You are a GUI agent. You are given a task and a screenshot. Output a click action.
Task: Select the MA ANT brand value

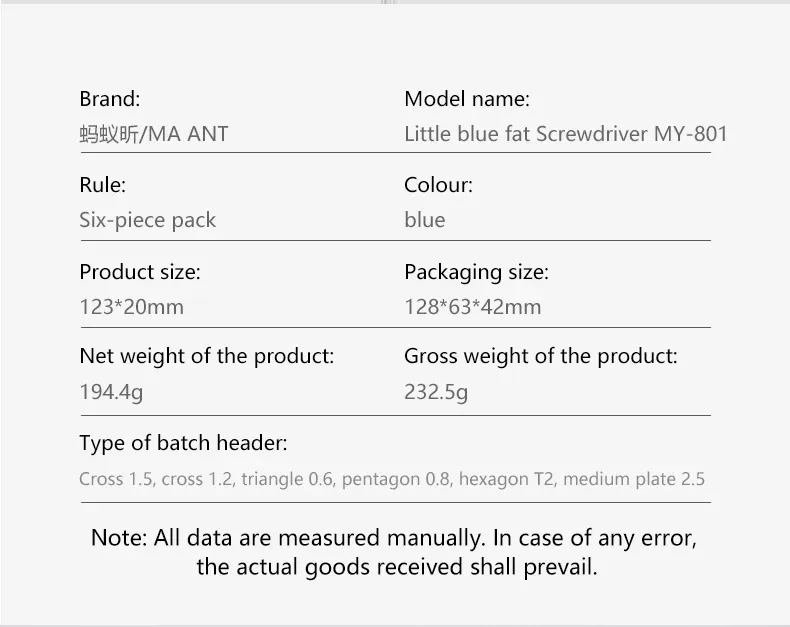tap(154, 134)
